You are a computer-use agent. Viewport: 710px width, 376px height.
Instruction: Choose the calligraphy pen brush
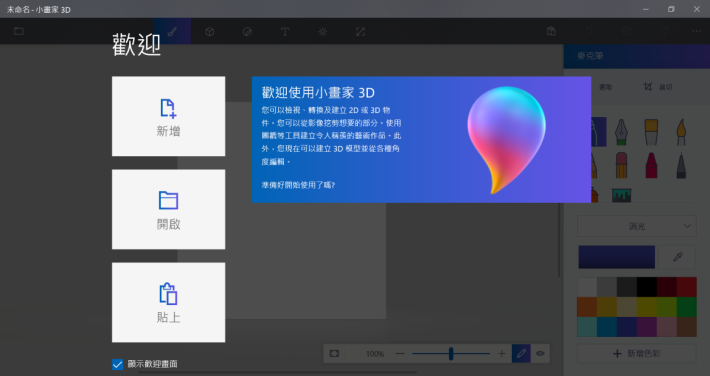[621, 132]
